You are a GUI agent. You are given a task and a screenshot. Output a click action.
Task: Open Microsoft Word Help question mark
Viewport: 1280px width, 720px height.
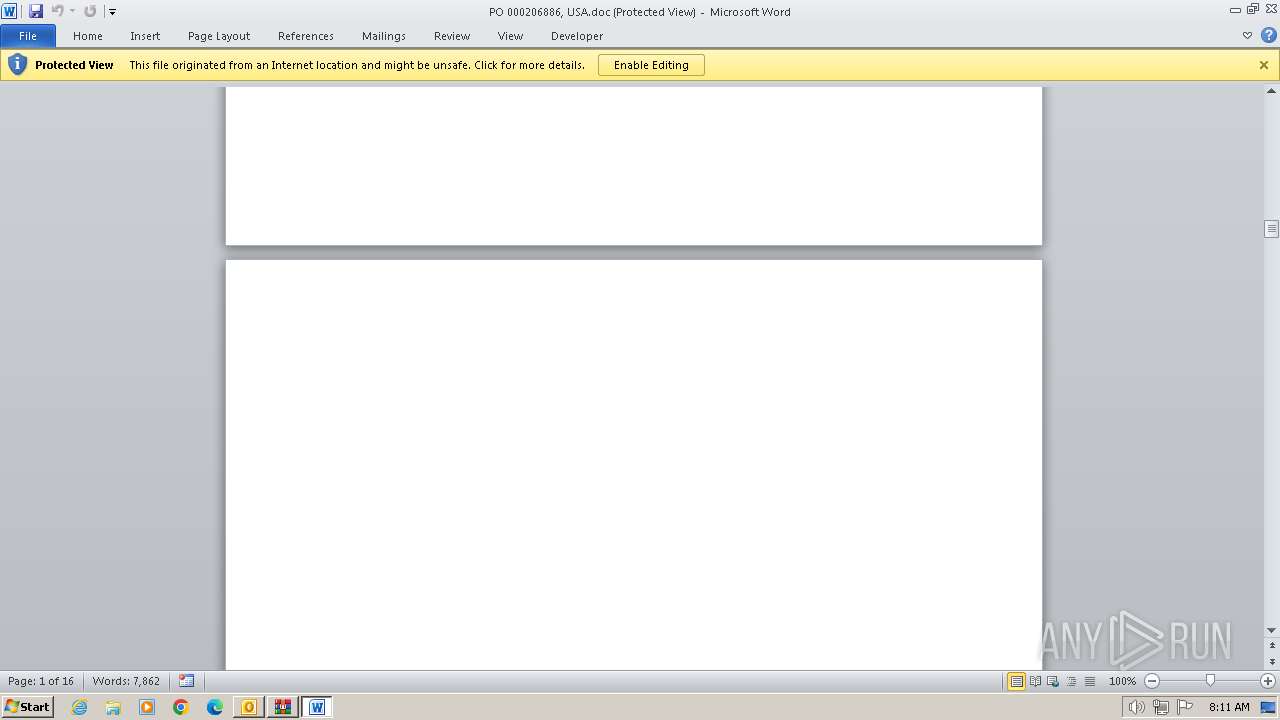(1268, 36)
